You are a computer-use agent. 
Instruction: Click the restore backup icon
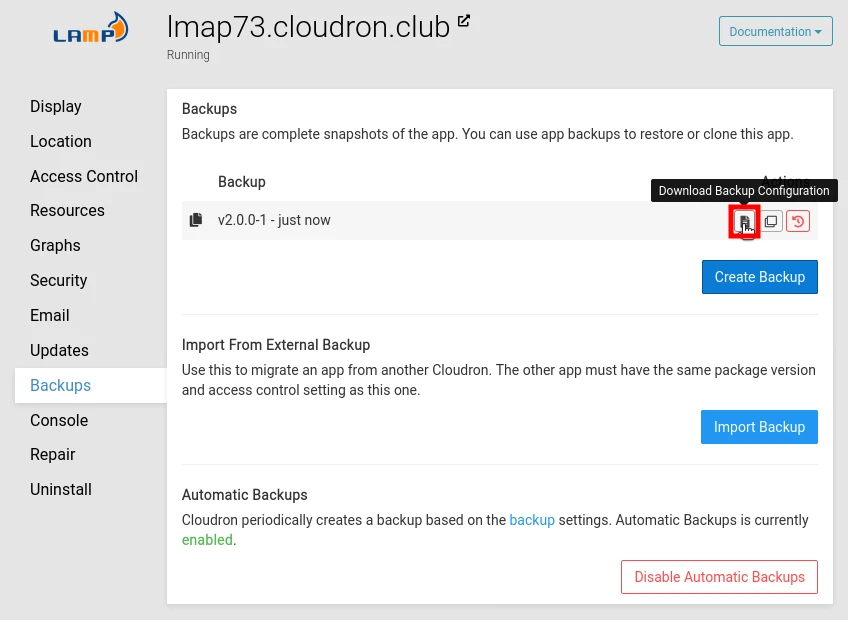[x=797, y=221]
